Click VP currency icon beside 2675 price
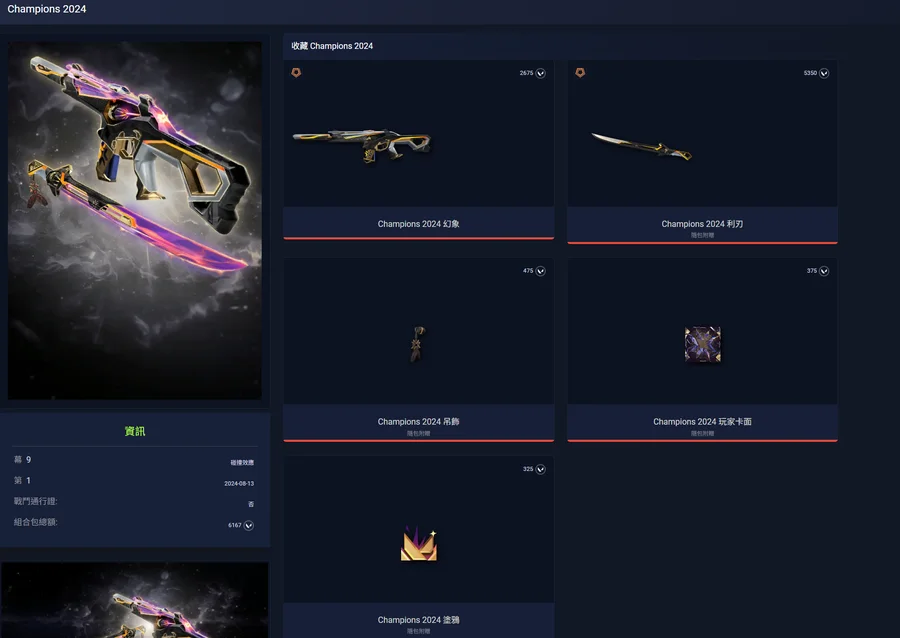The height and width of the screenshot is (638, 900). click(x=540, y=73)
